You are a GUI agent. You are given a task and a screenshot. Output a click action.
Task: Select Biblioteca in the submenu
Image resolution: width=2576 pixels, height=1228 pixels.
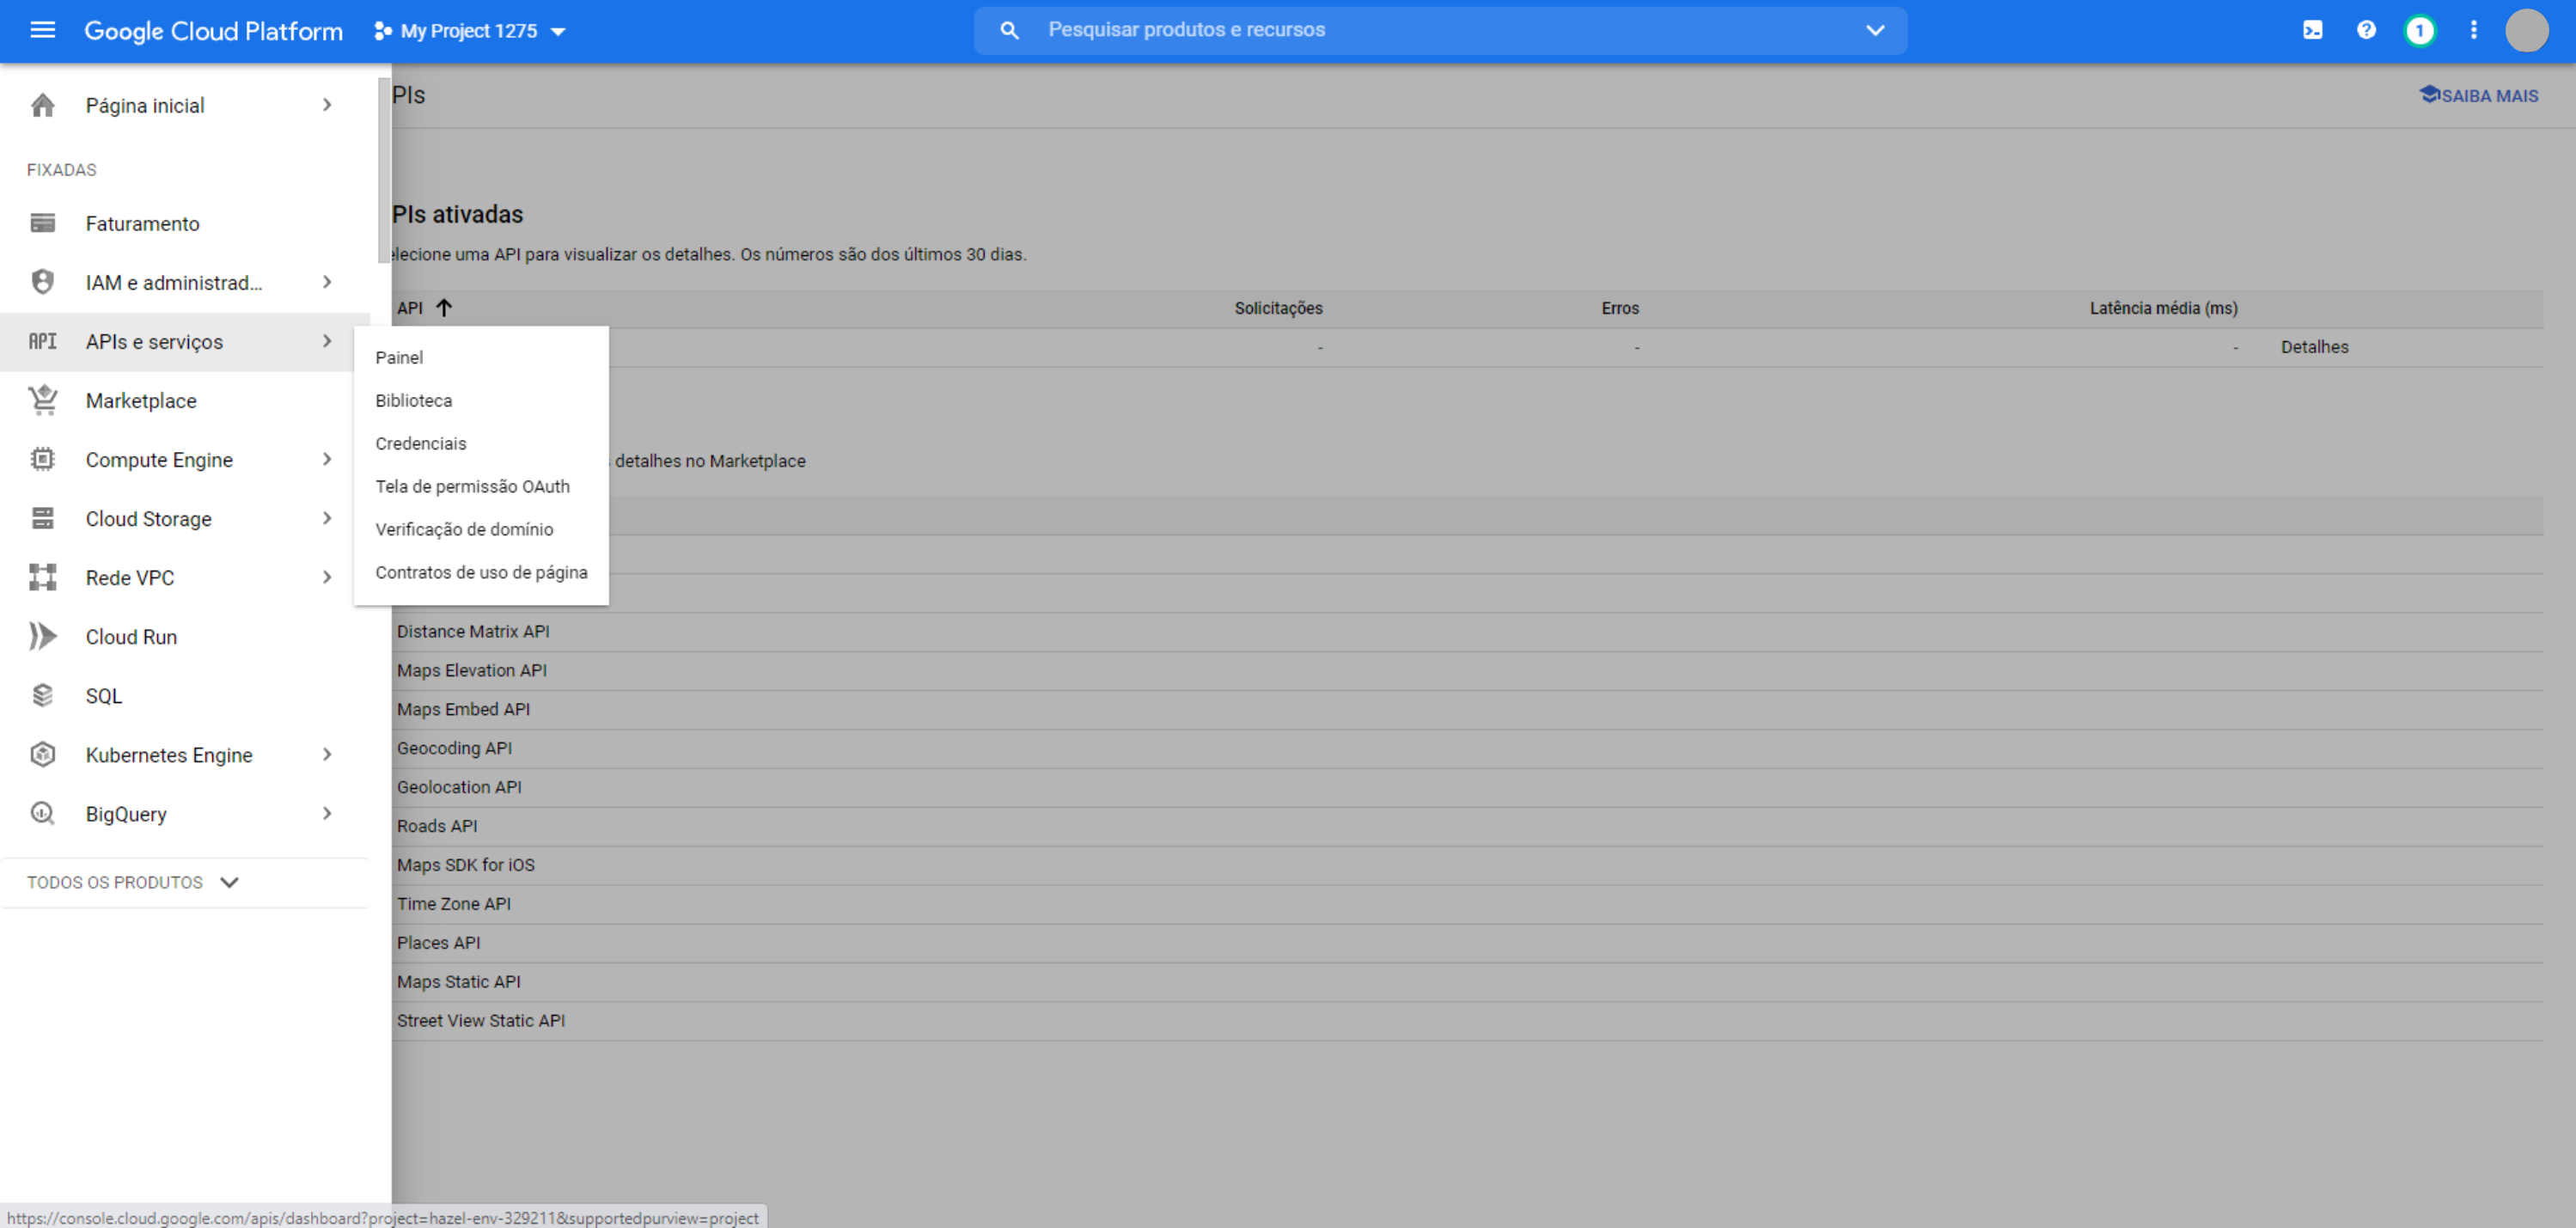481,400
